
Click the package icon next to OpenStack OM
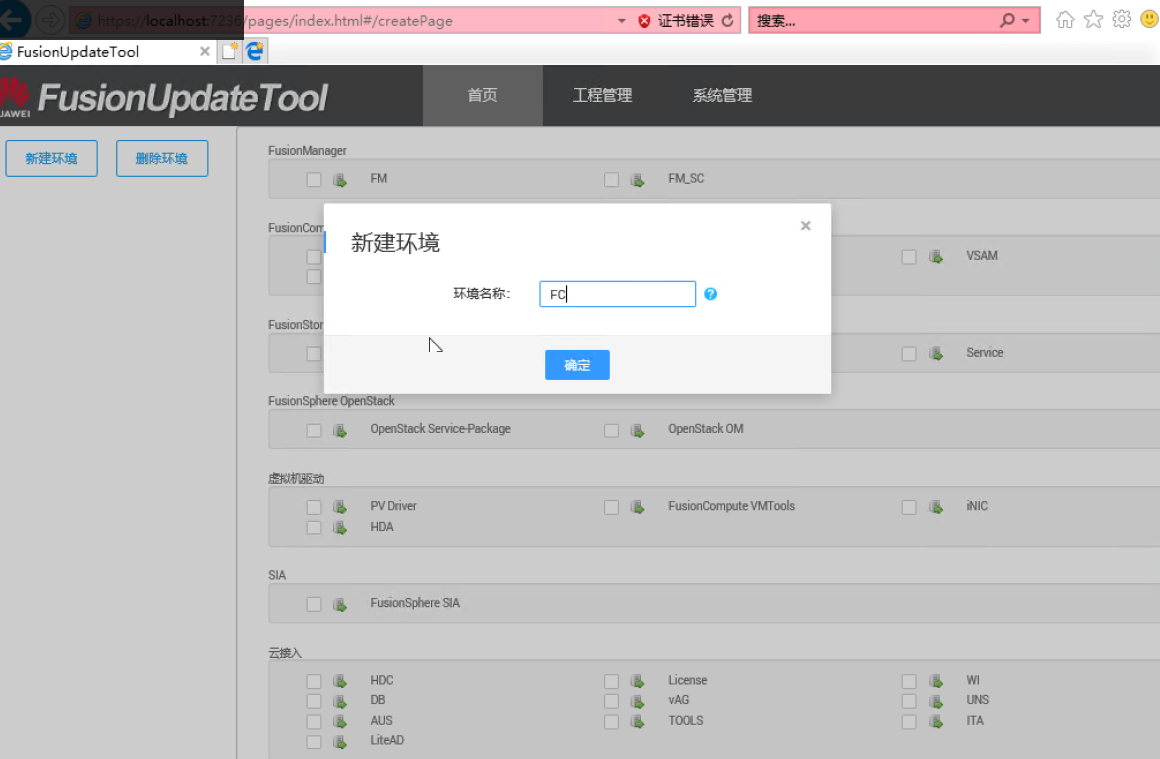[x=637, y=431]
